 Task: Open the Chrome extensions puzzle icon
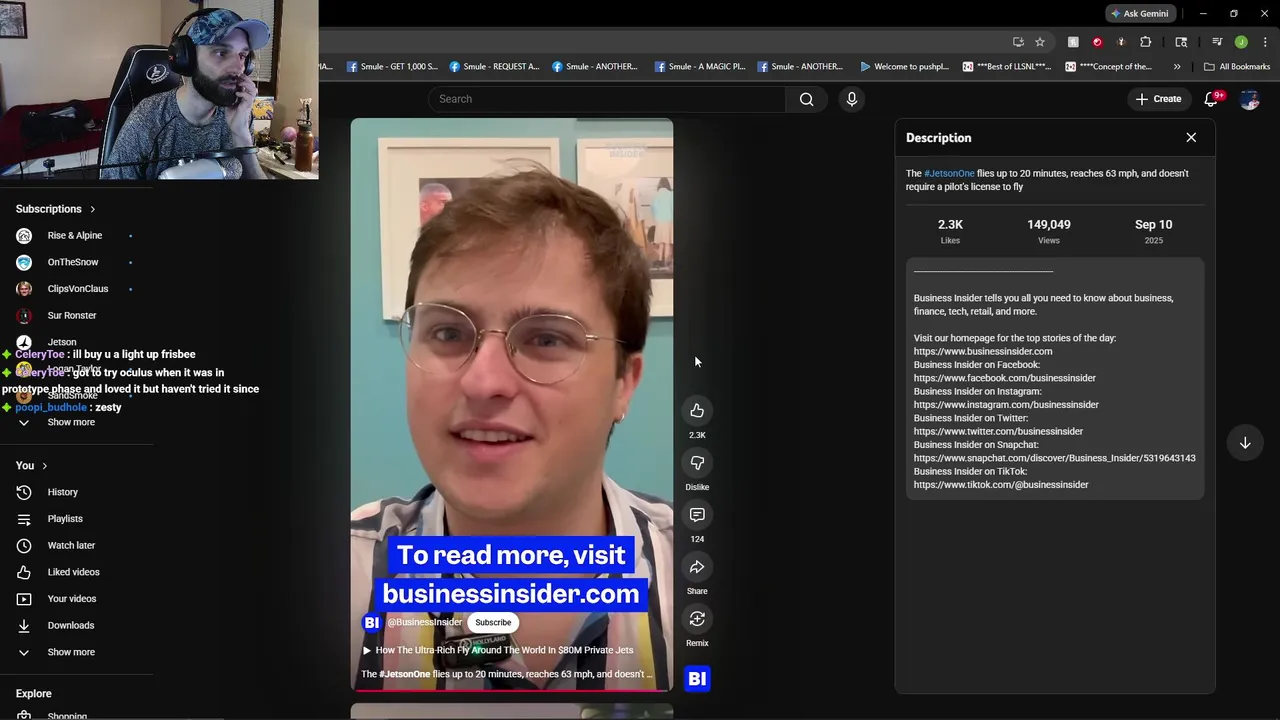[x=1146, y=42]
